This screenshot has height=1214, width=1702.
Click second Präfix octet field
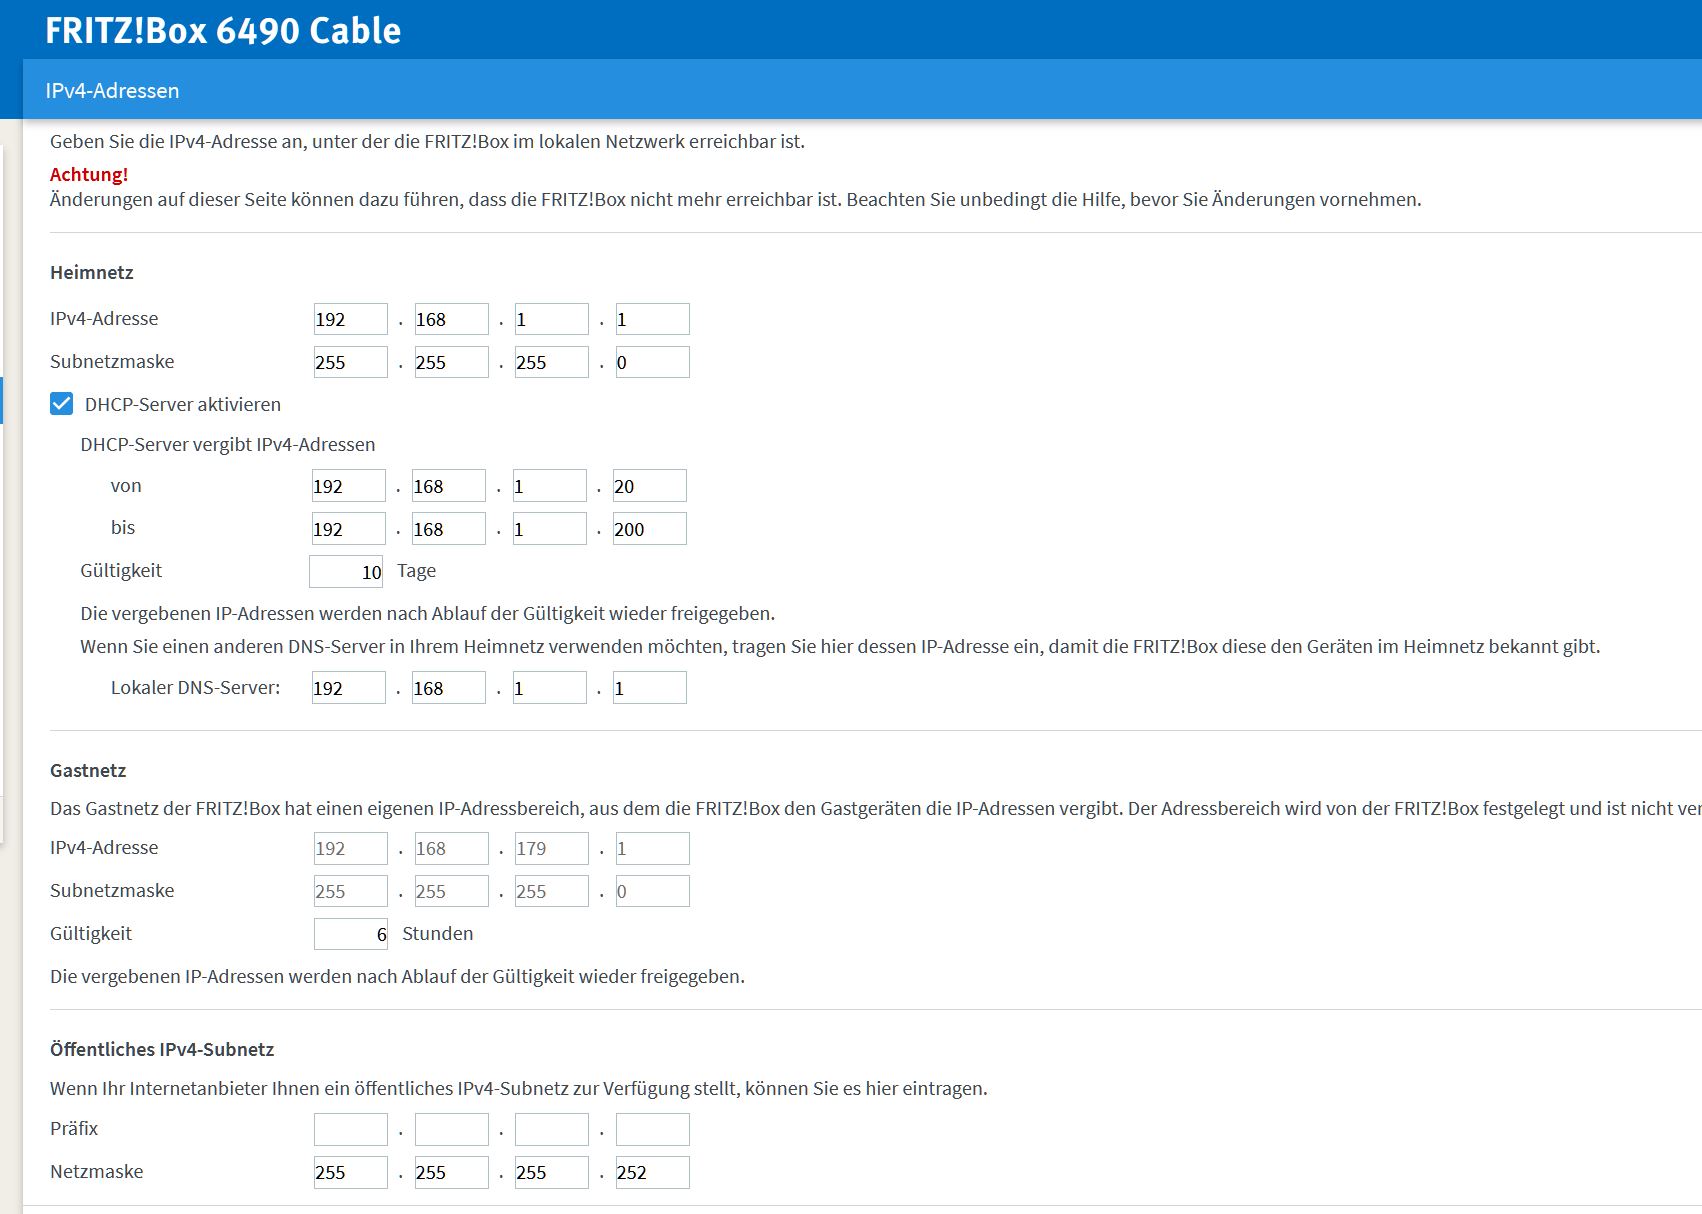pyautogui.click(x=451, y=1129)
